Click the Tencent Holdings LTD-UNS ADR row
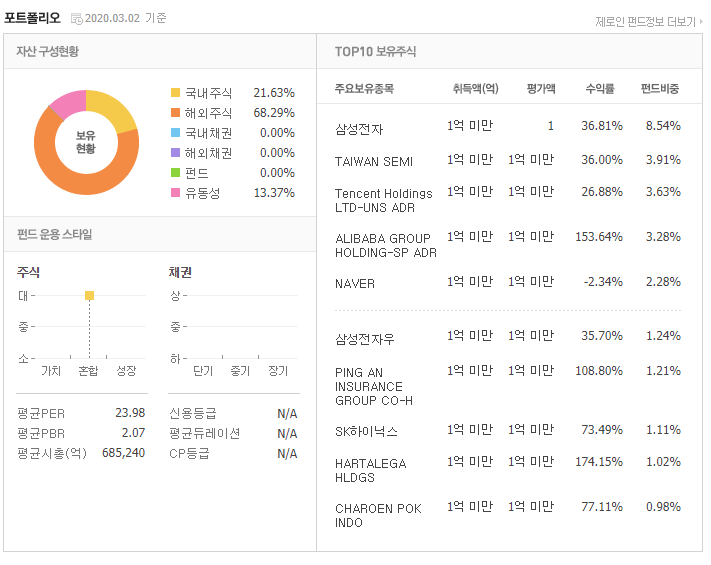Screen dimensions: 711x565 [508, 200]
